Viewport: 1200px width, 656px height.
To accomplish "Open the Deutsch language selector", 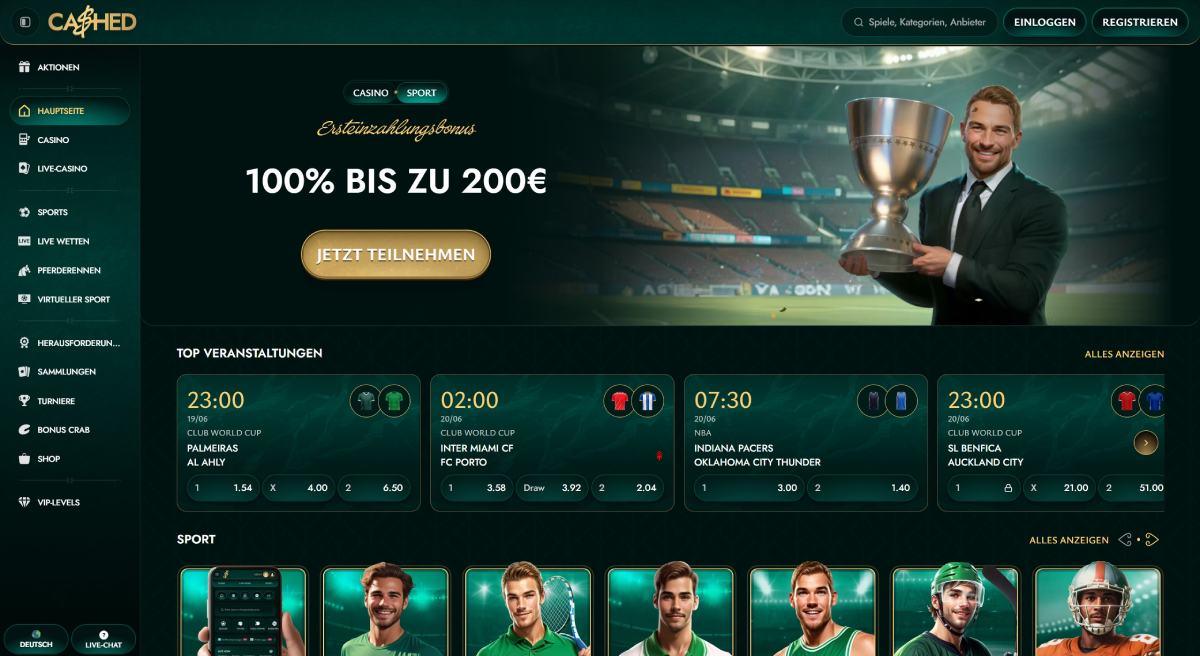I will (x=37, y=640).
